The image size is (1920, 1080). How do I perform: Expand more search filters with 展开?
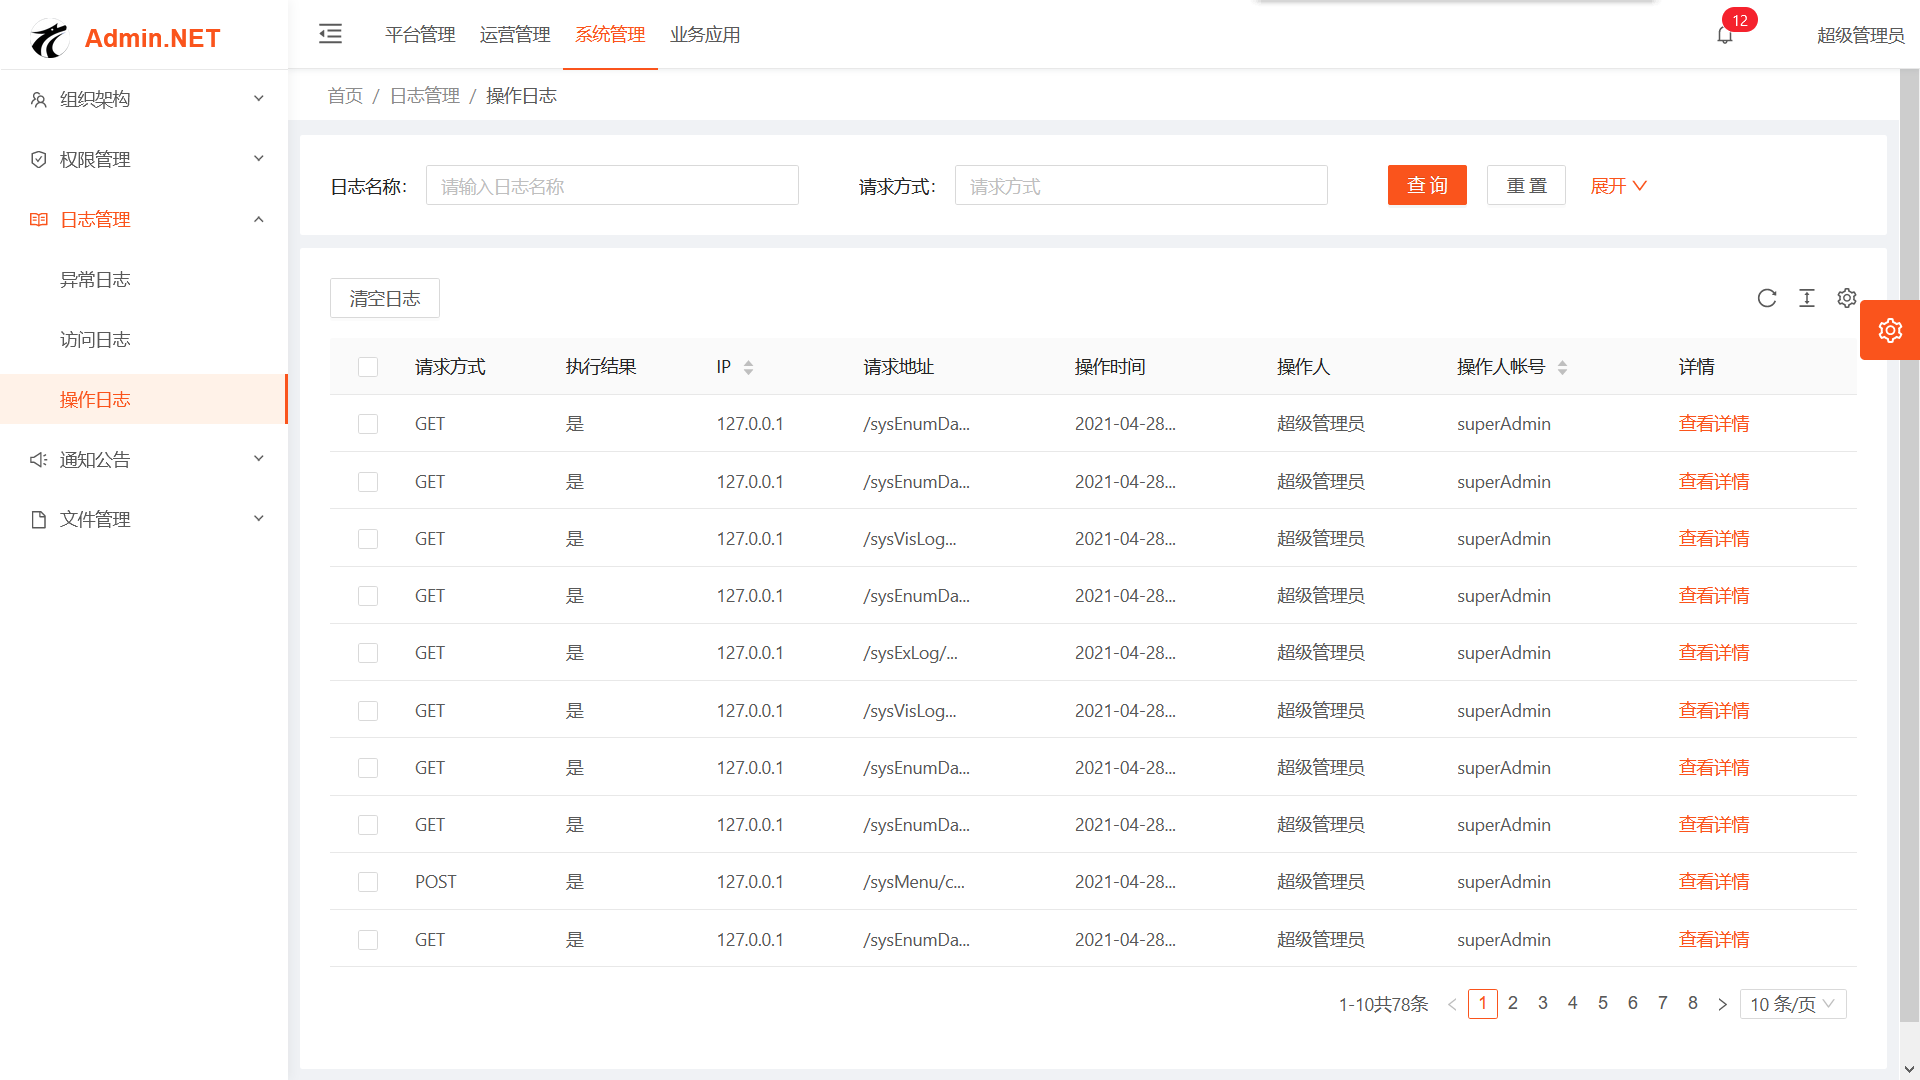[1618, 186]
